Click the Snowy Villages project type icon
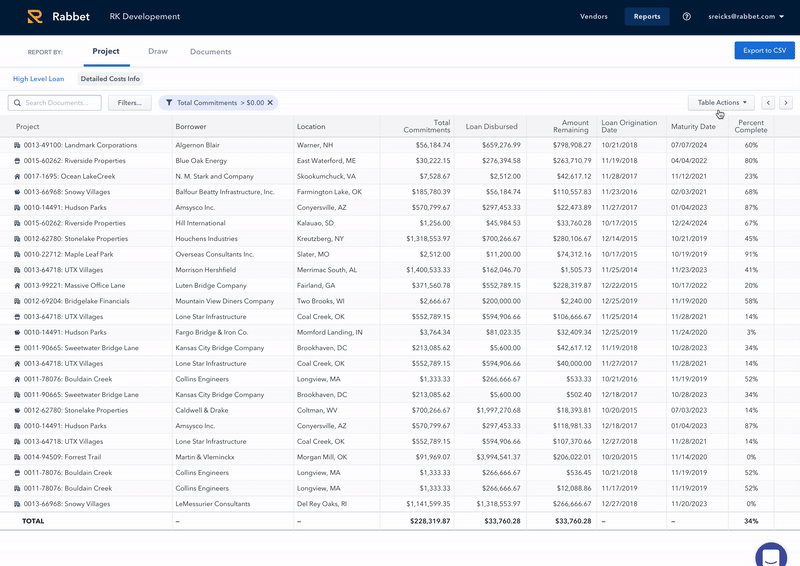Image resolution: width=800 pixels, height=566 pixels. tap(17, 192)
